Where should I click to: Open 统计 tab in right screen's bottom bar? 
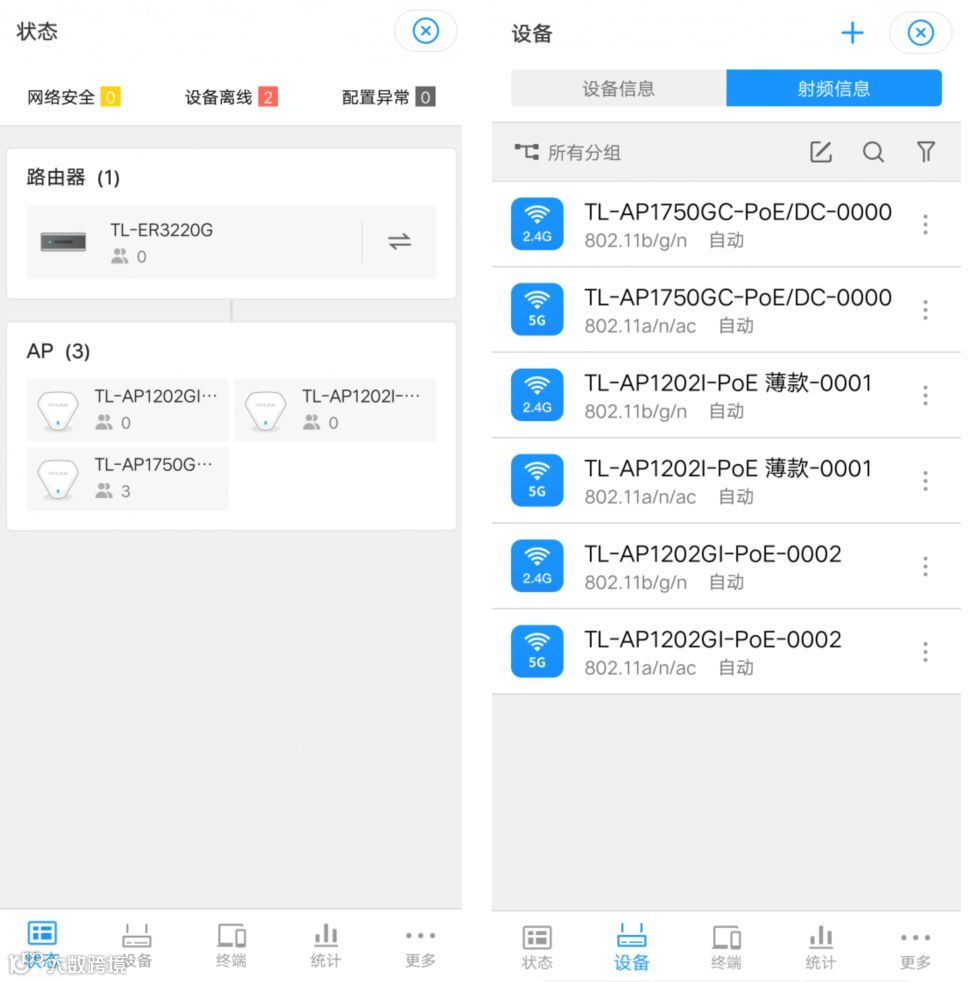[x=821, y=948]
